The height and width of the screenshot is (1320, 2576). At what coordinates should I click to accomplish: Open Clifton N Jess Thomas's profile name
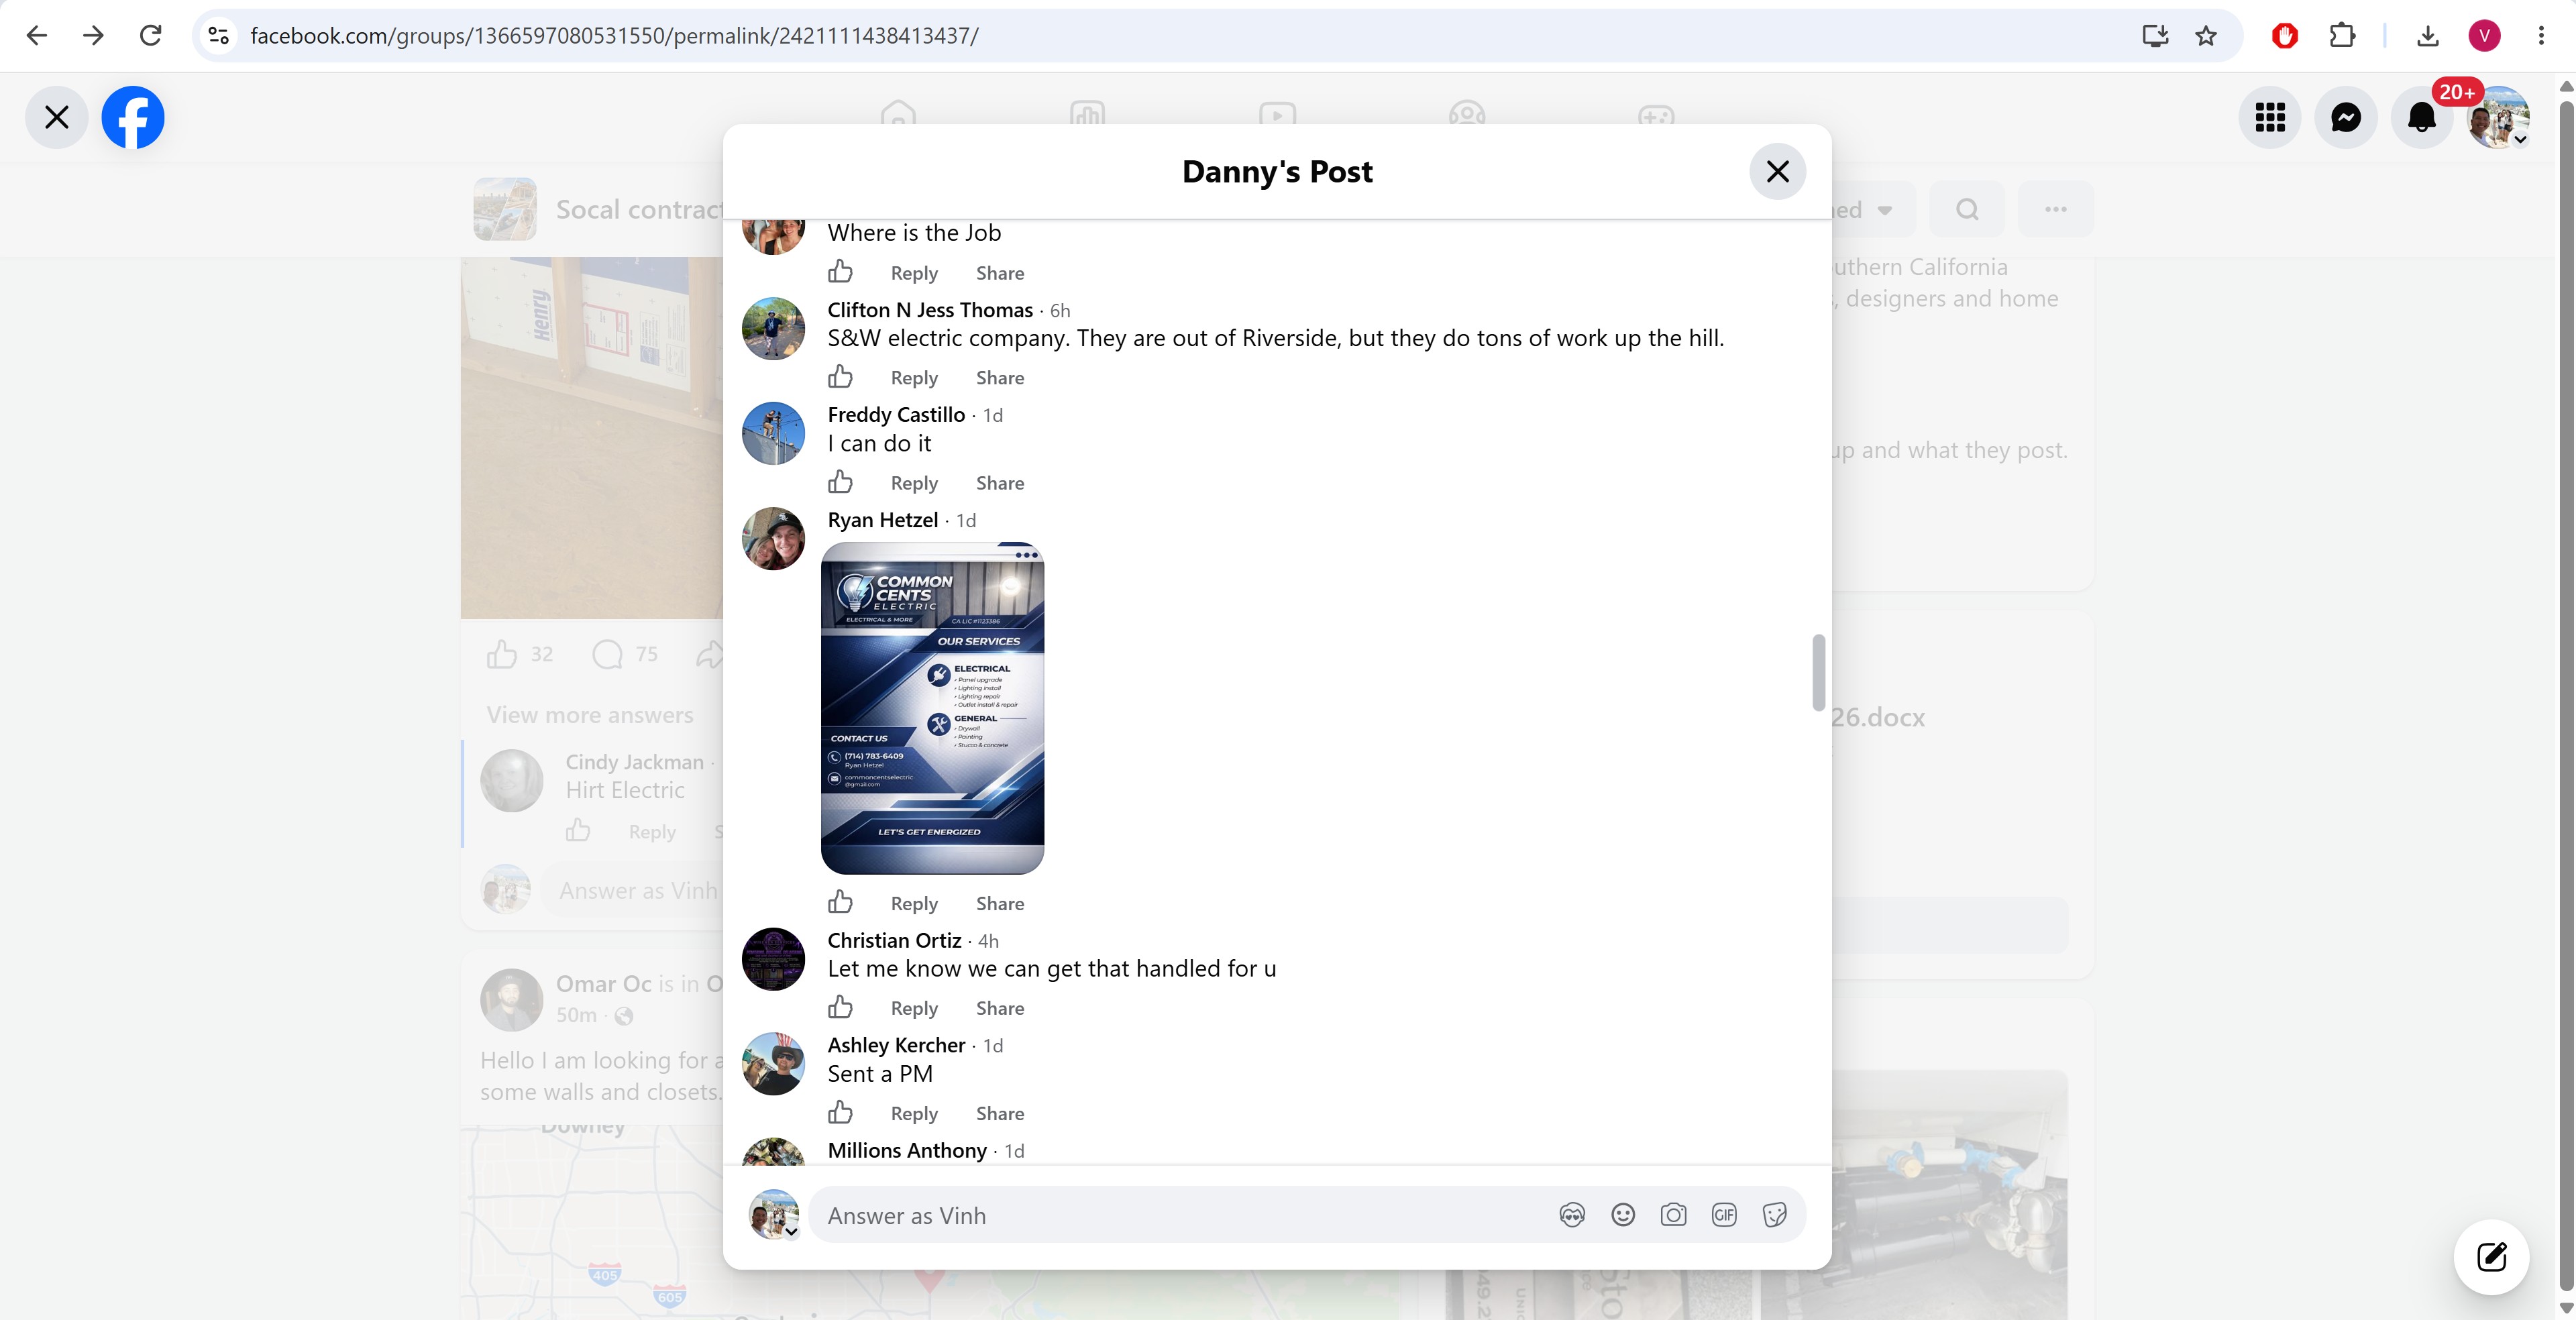[x=930, y=310]
